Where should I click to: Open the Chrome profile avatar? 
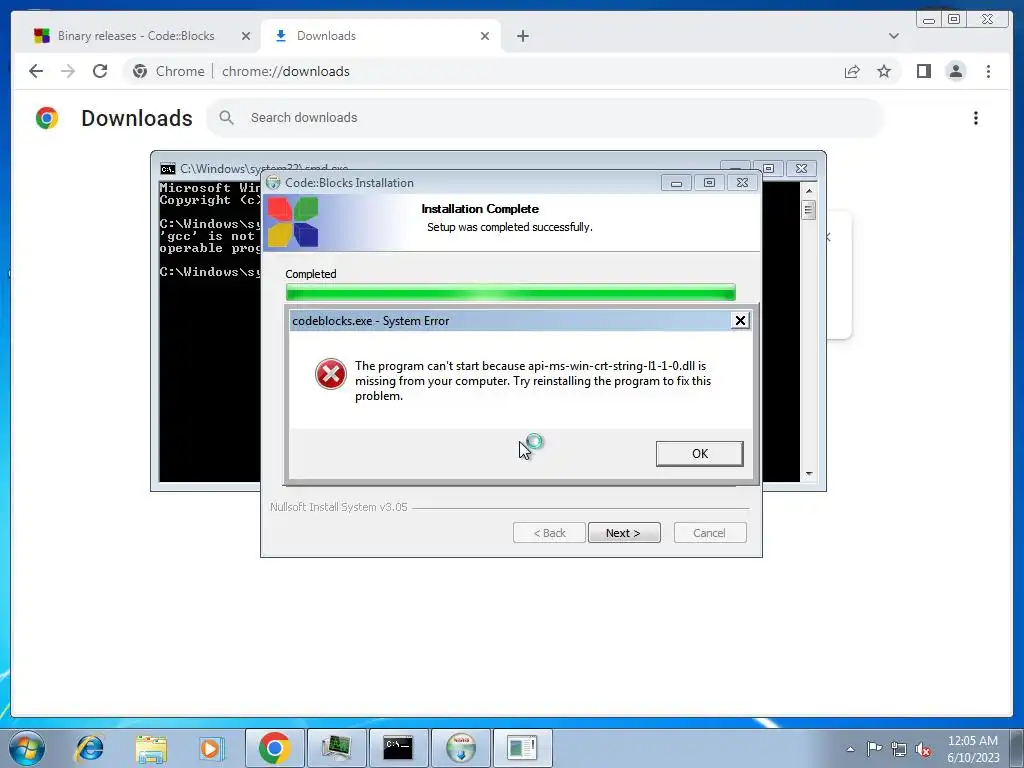[x=955, y=71]
